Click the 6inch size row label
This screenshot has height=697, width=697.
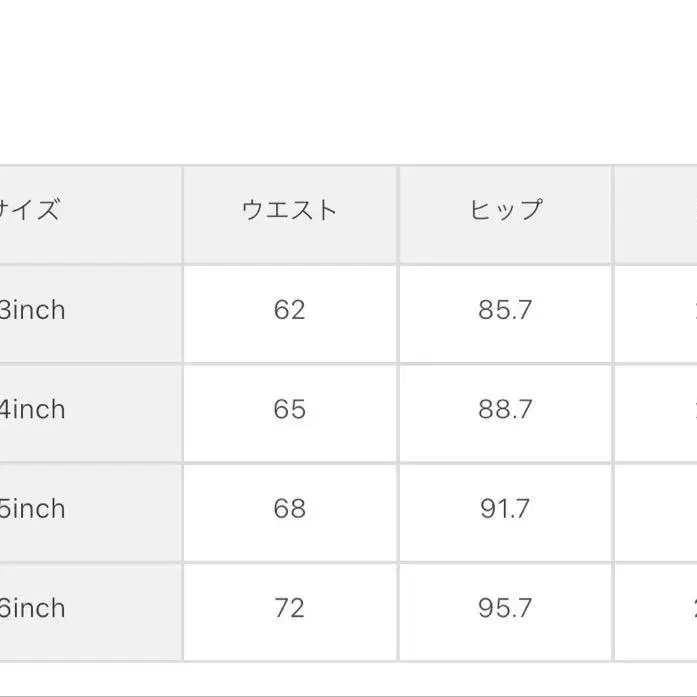click(32, 608)
